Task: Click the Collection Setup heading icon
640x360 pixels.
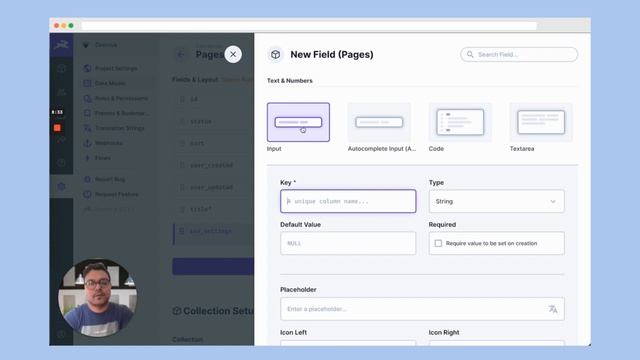Action: coord(177,311)
